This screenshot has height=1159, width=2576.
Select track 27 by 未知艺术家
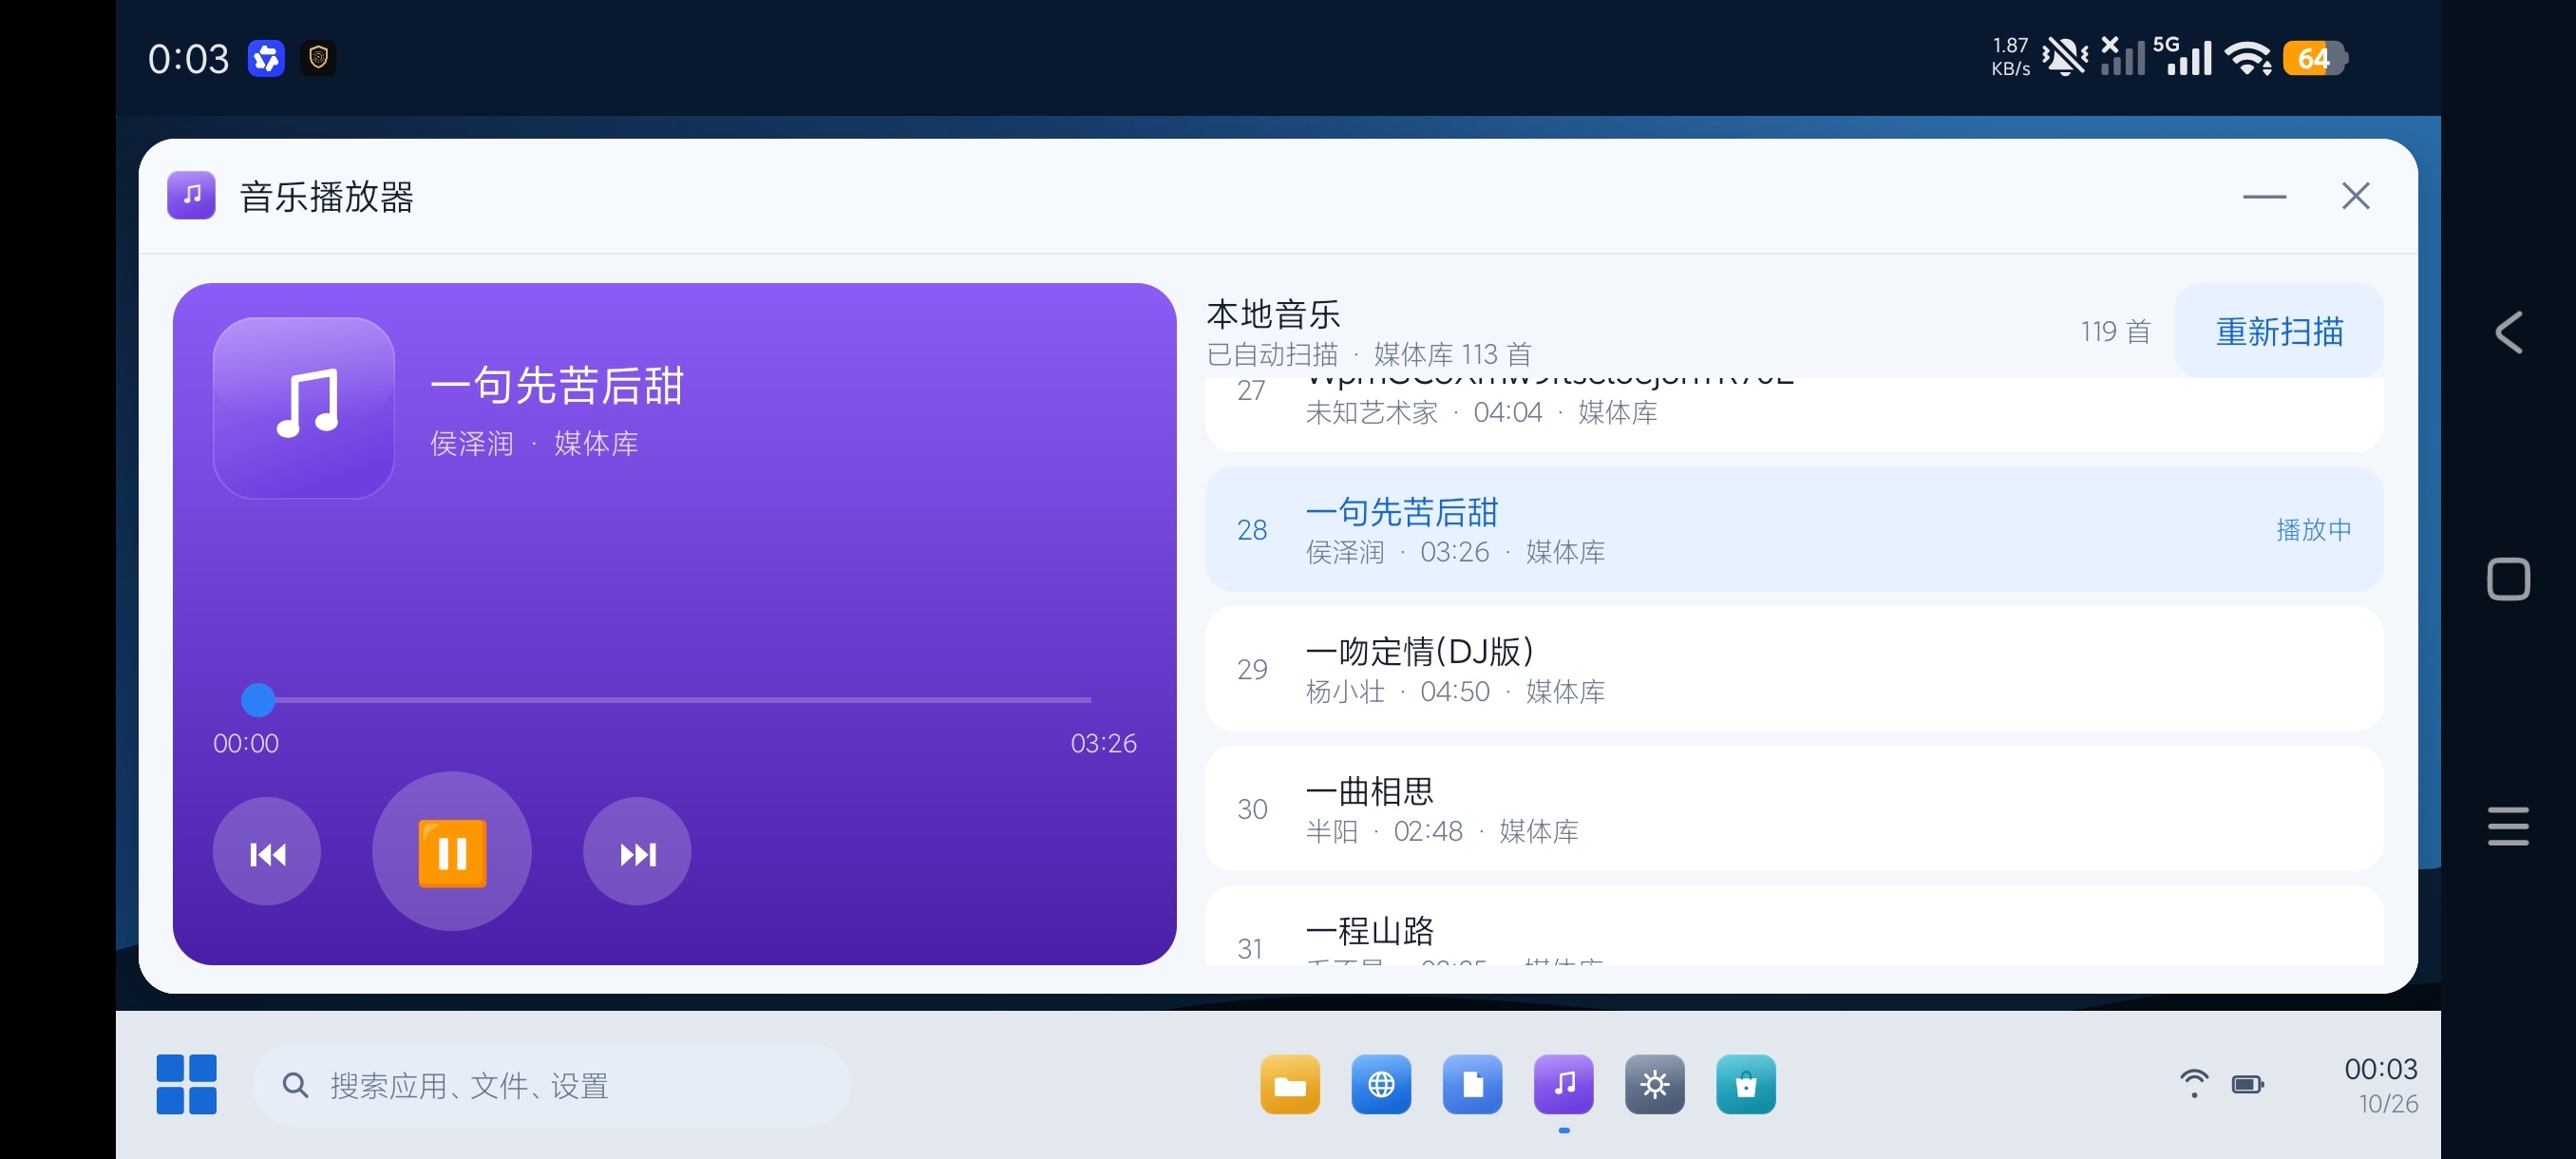1794,414
